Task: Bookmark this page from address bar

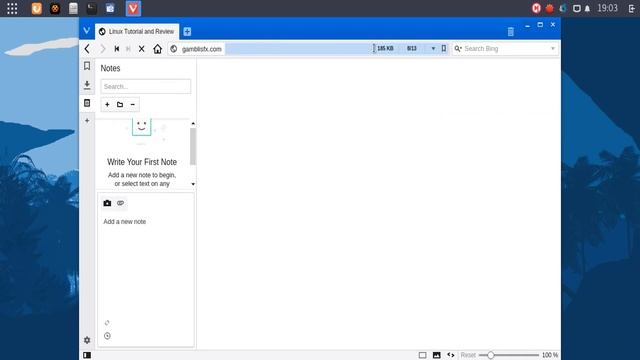Action: pyautogui.click(x=444, y=49)
